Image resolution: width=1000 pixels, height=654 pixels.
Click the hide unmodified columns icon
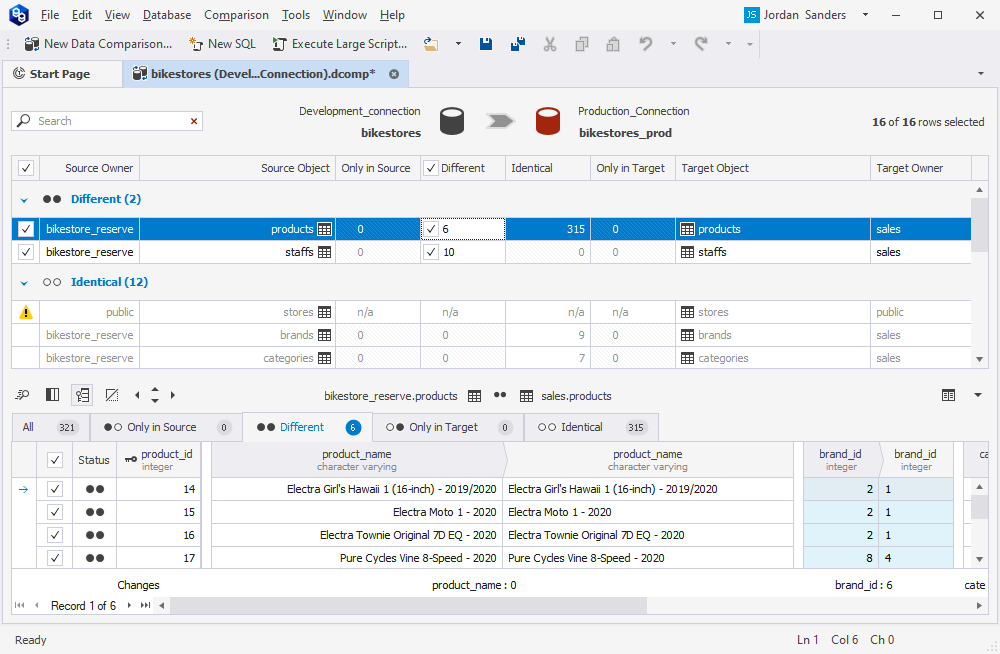112,395
